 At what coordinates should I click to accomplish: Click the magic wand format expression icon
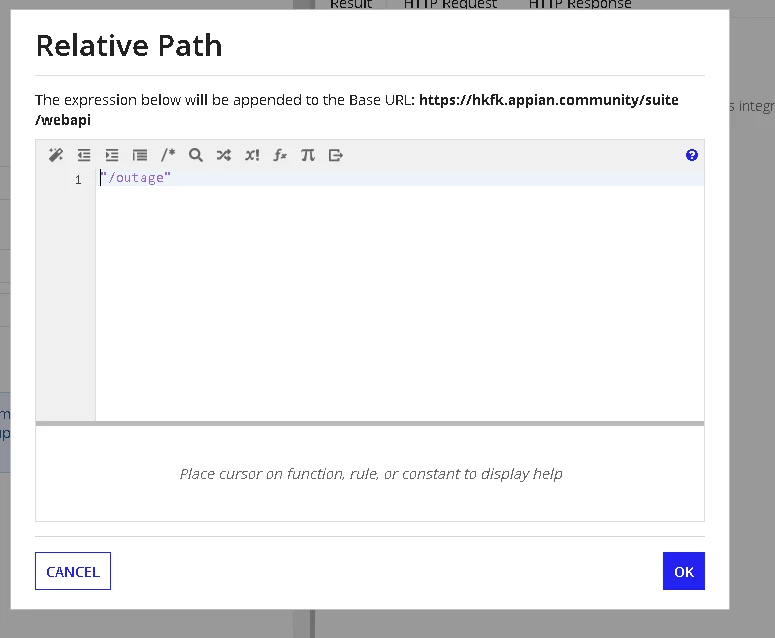tap(56, 155)
